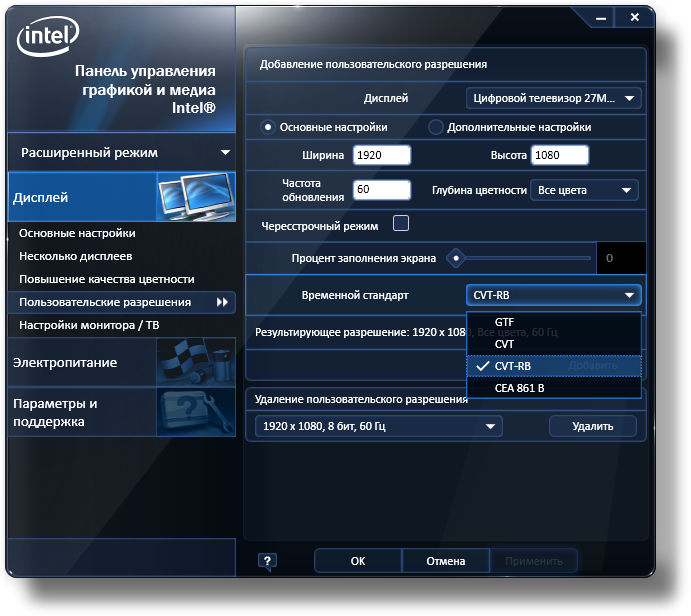691x616 pixels.
Task: Close the Intel control panel window
Action: click(635, 17)
